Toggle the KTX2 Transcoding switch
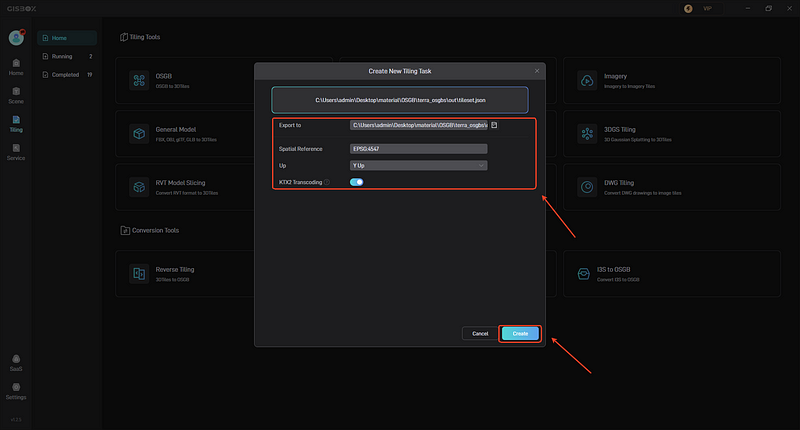Screen dimensions: 800x430 click(x=357, y=182)
